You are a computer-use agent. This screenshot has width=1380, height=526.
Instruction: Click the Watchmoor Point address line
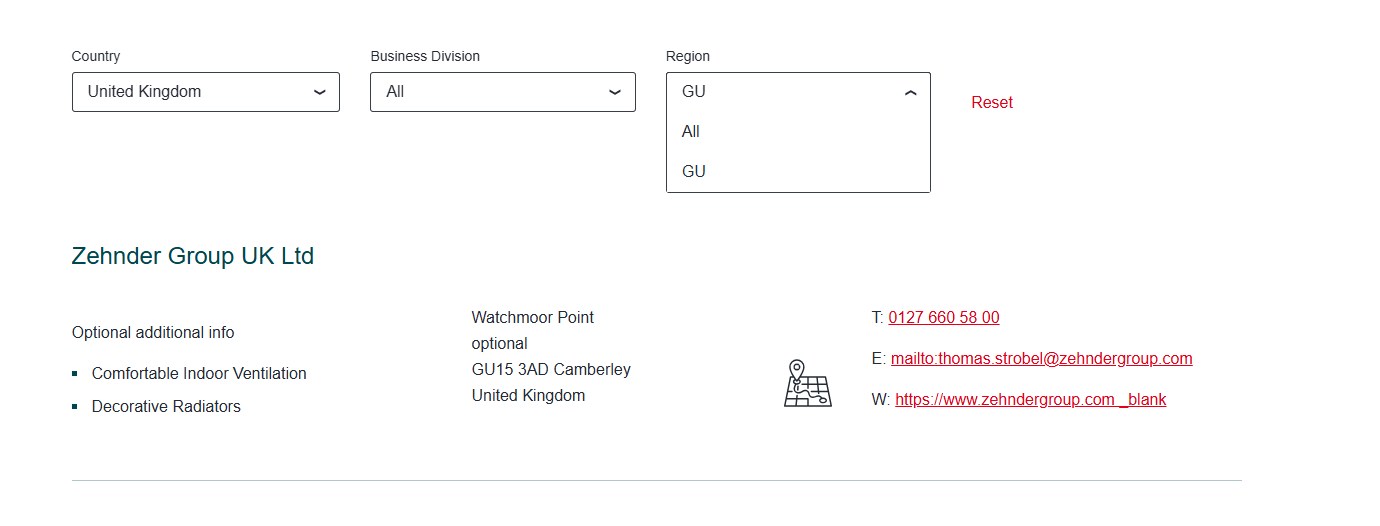533,318
